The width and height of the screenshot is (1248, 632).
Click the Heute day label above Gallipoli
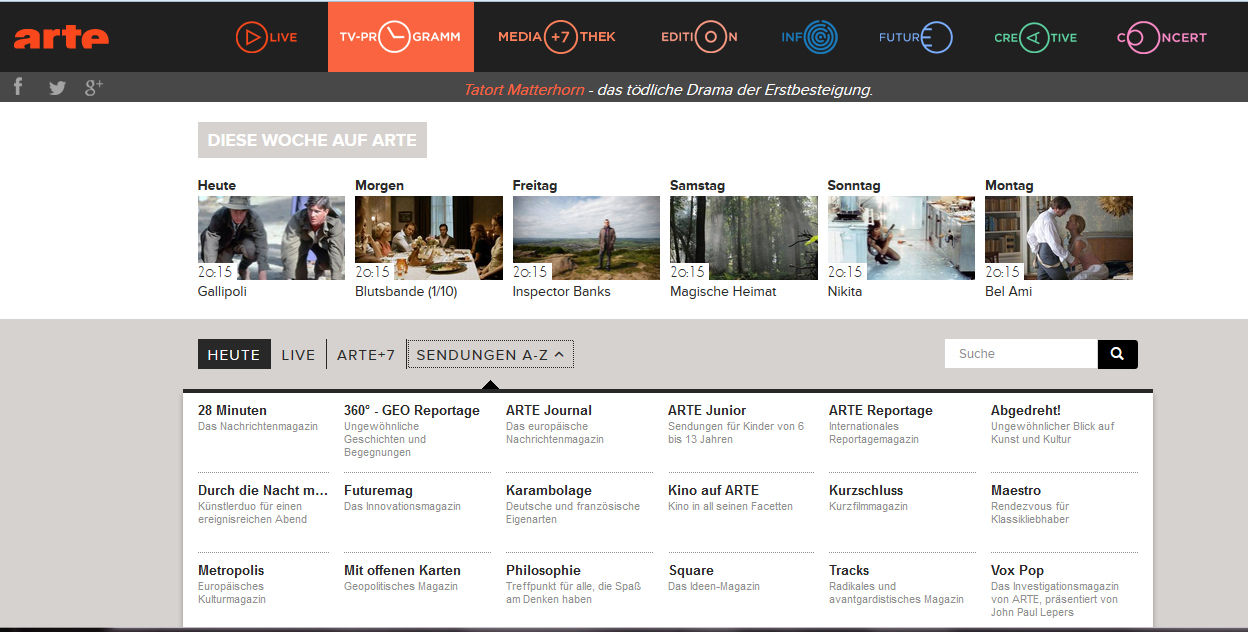coord(217,185)
